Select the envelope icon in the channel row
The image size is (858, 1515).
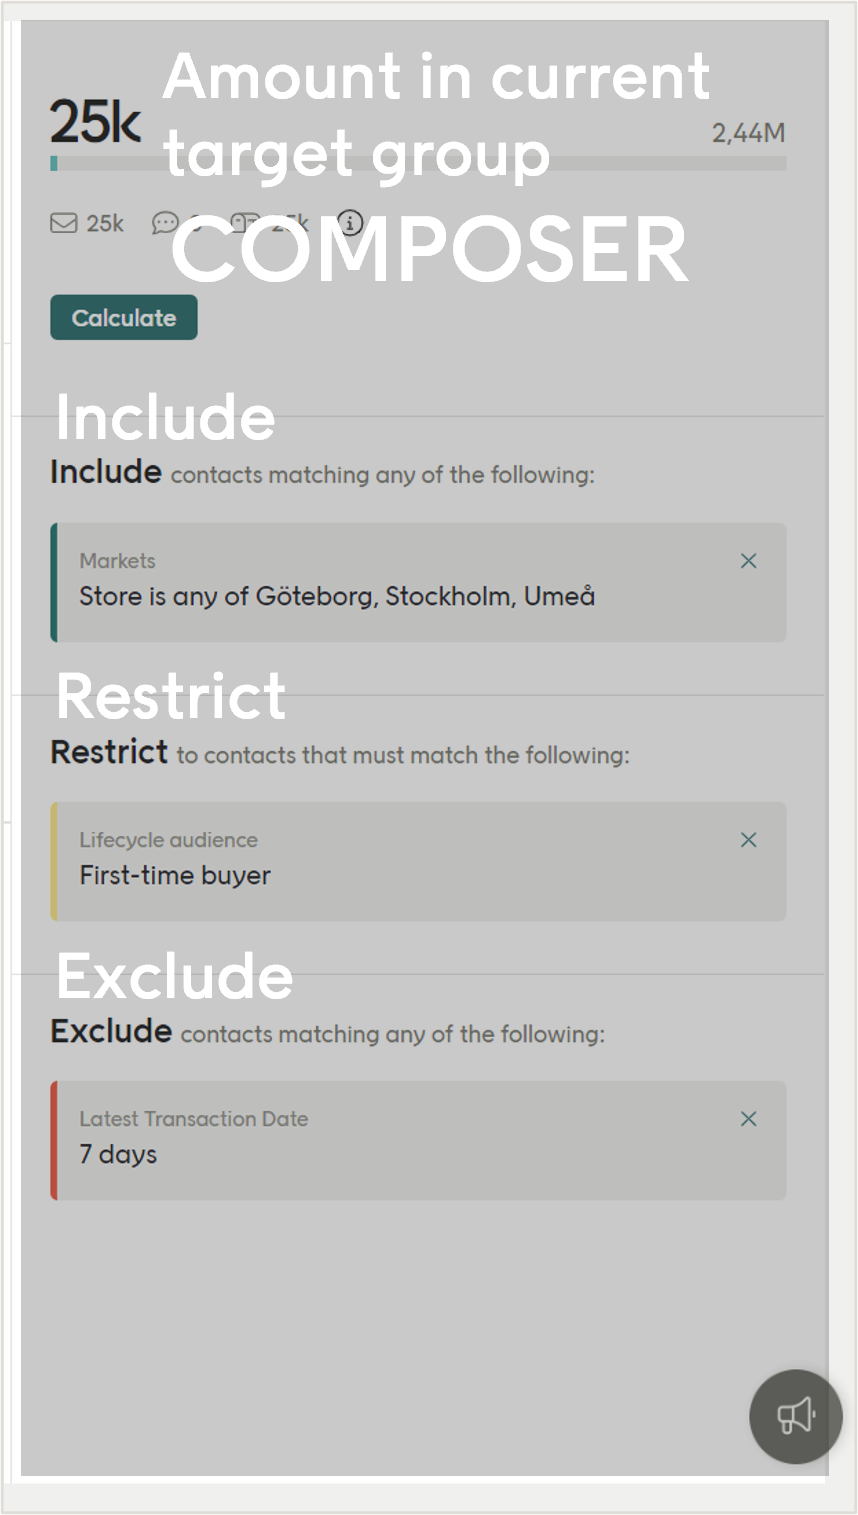[x=62, y=223]
